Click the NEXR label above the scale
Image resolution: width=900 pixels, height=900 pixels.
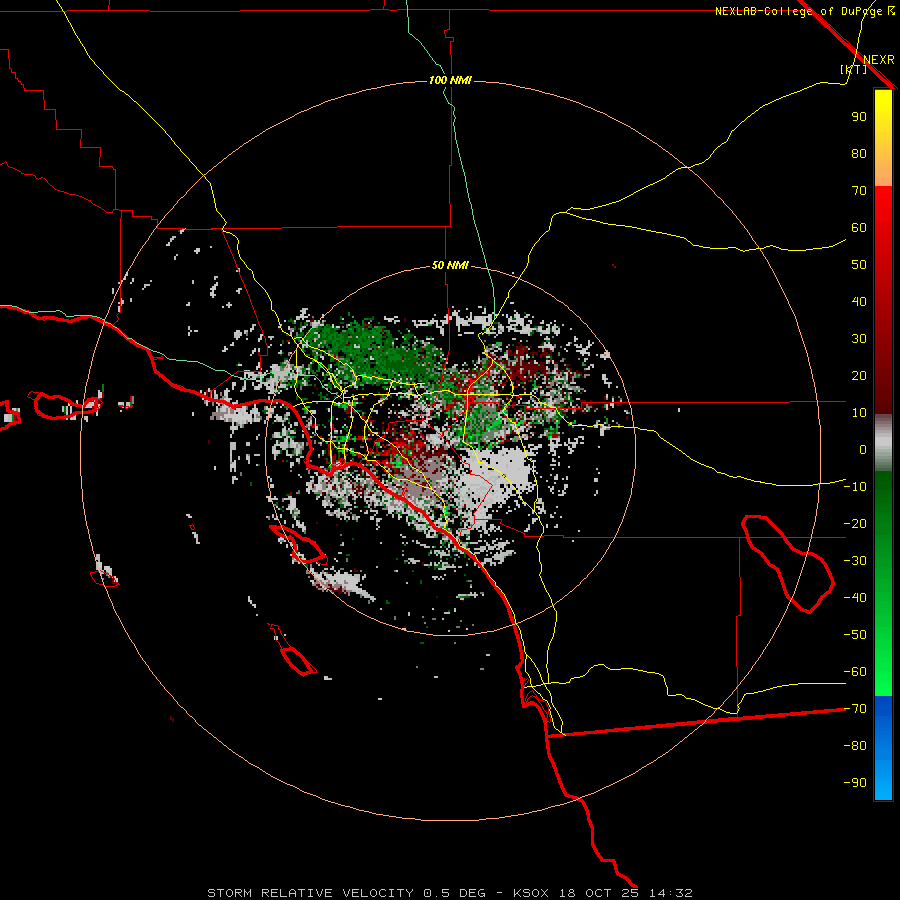879,60
